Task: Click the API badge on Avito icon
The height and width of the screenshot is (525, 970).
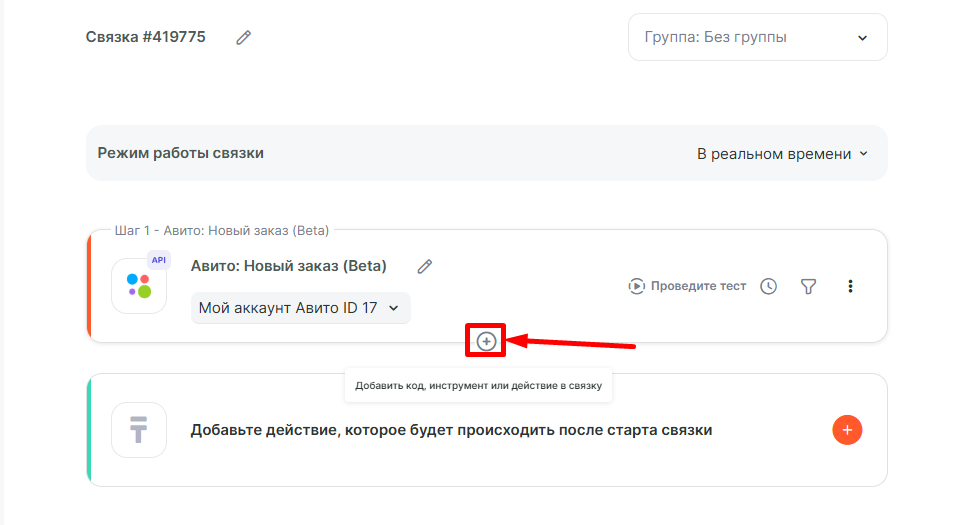Action: [158, 259]
